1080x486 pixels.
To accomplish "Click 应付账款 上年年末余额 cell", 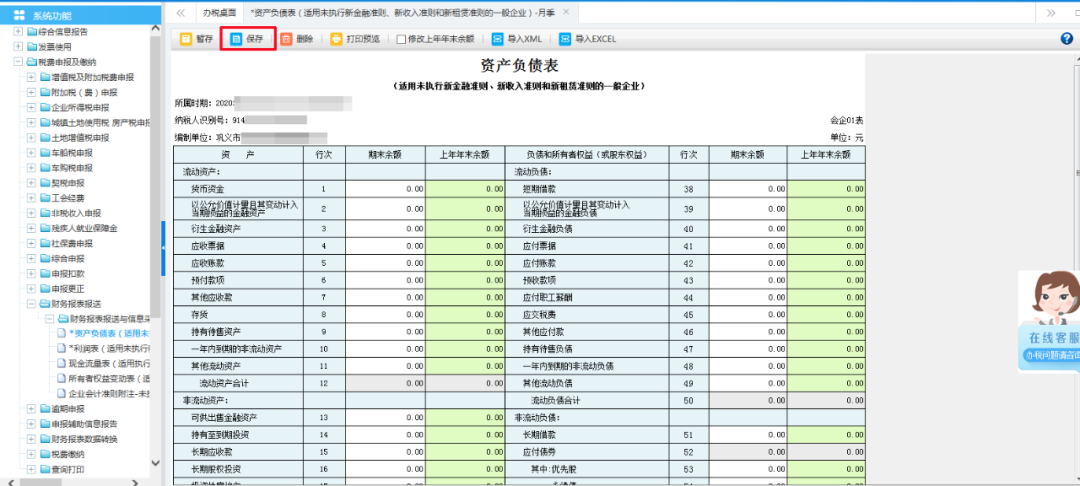I will (x=827, y=263).
